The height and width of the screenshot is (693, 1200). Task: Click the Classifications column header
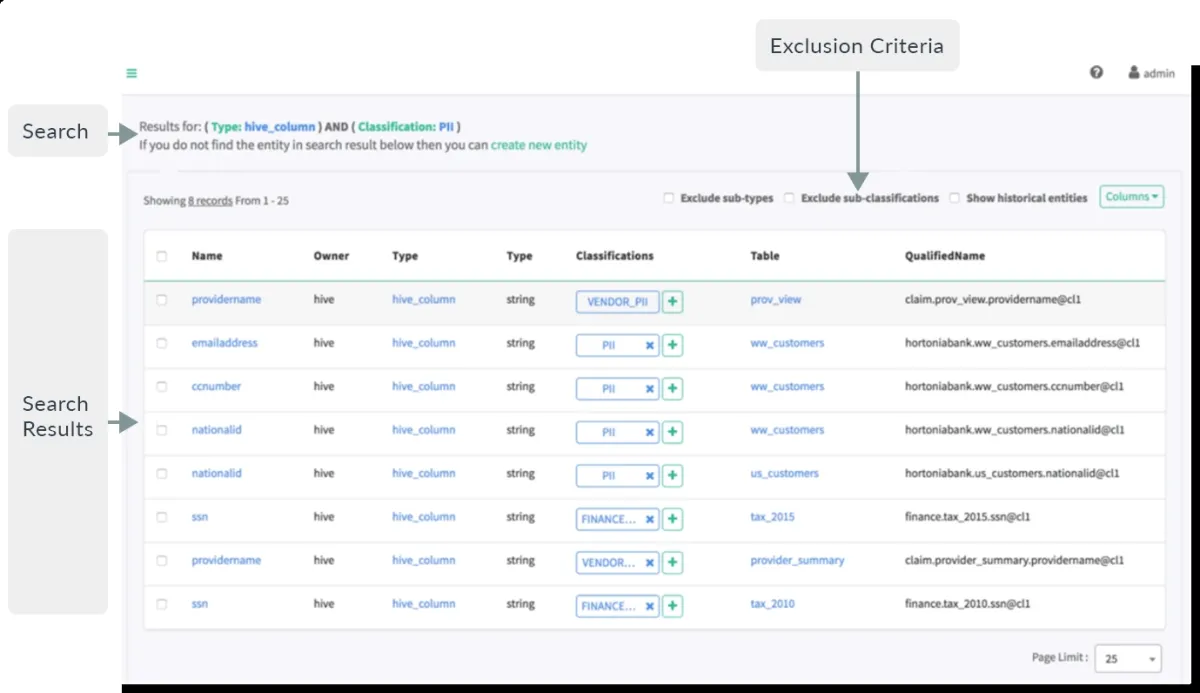click(615, 256)
